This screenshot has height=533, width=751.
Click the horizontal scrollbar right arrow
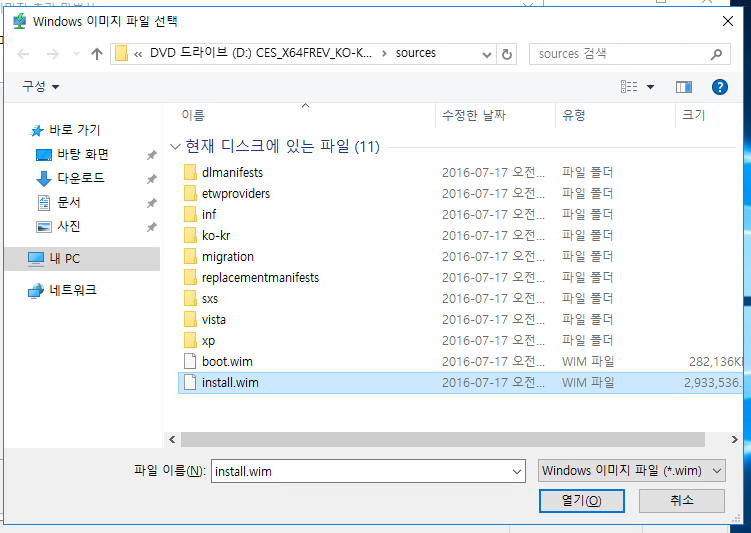(x=735, y=439)
